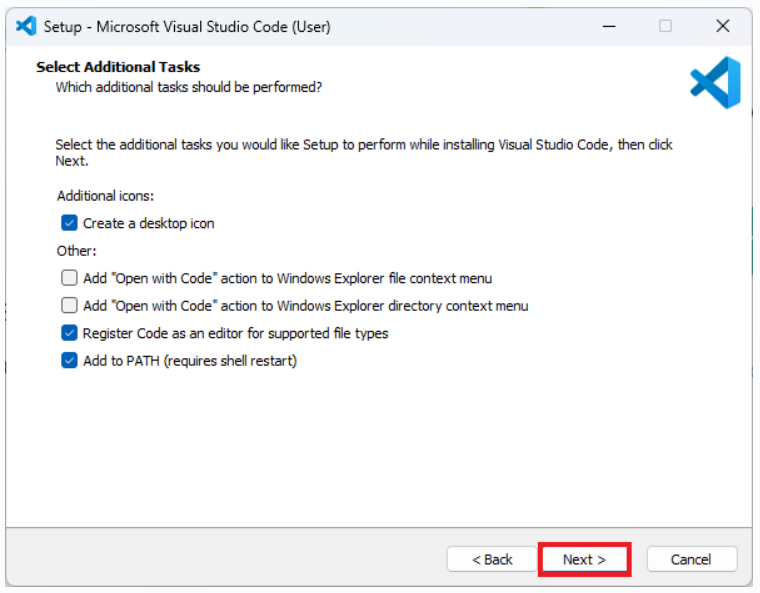Image resolution: width=760 pixels, height=593 pixels.
Task: Uncheck the Add to PATH checkbox
Action: [69, 361]
